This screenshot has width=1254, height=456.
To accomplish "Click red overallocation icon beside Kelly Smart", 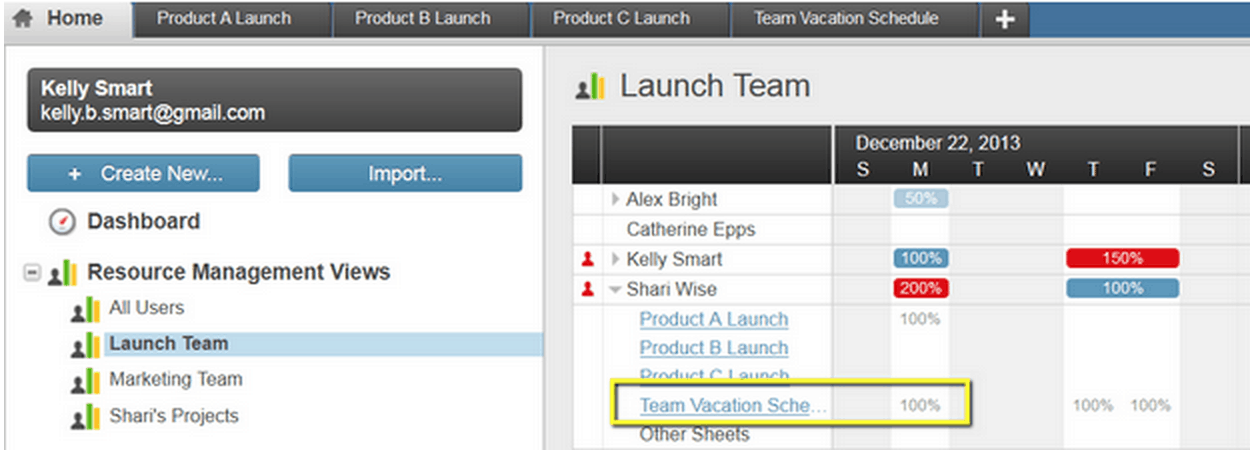I will tap(588, 260).
